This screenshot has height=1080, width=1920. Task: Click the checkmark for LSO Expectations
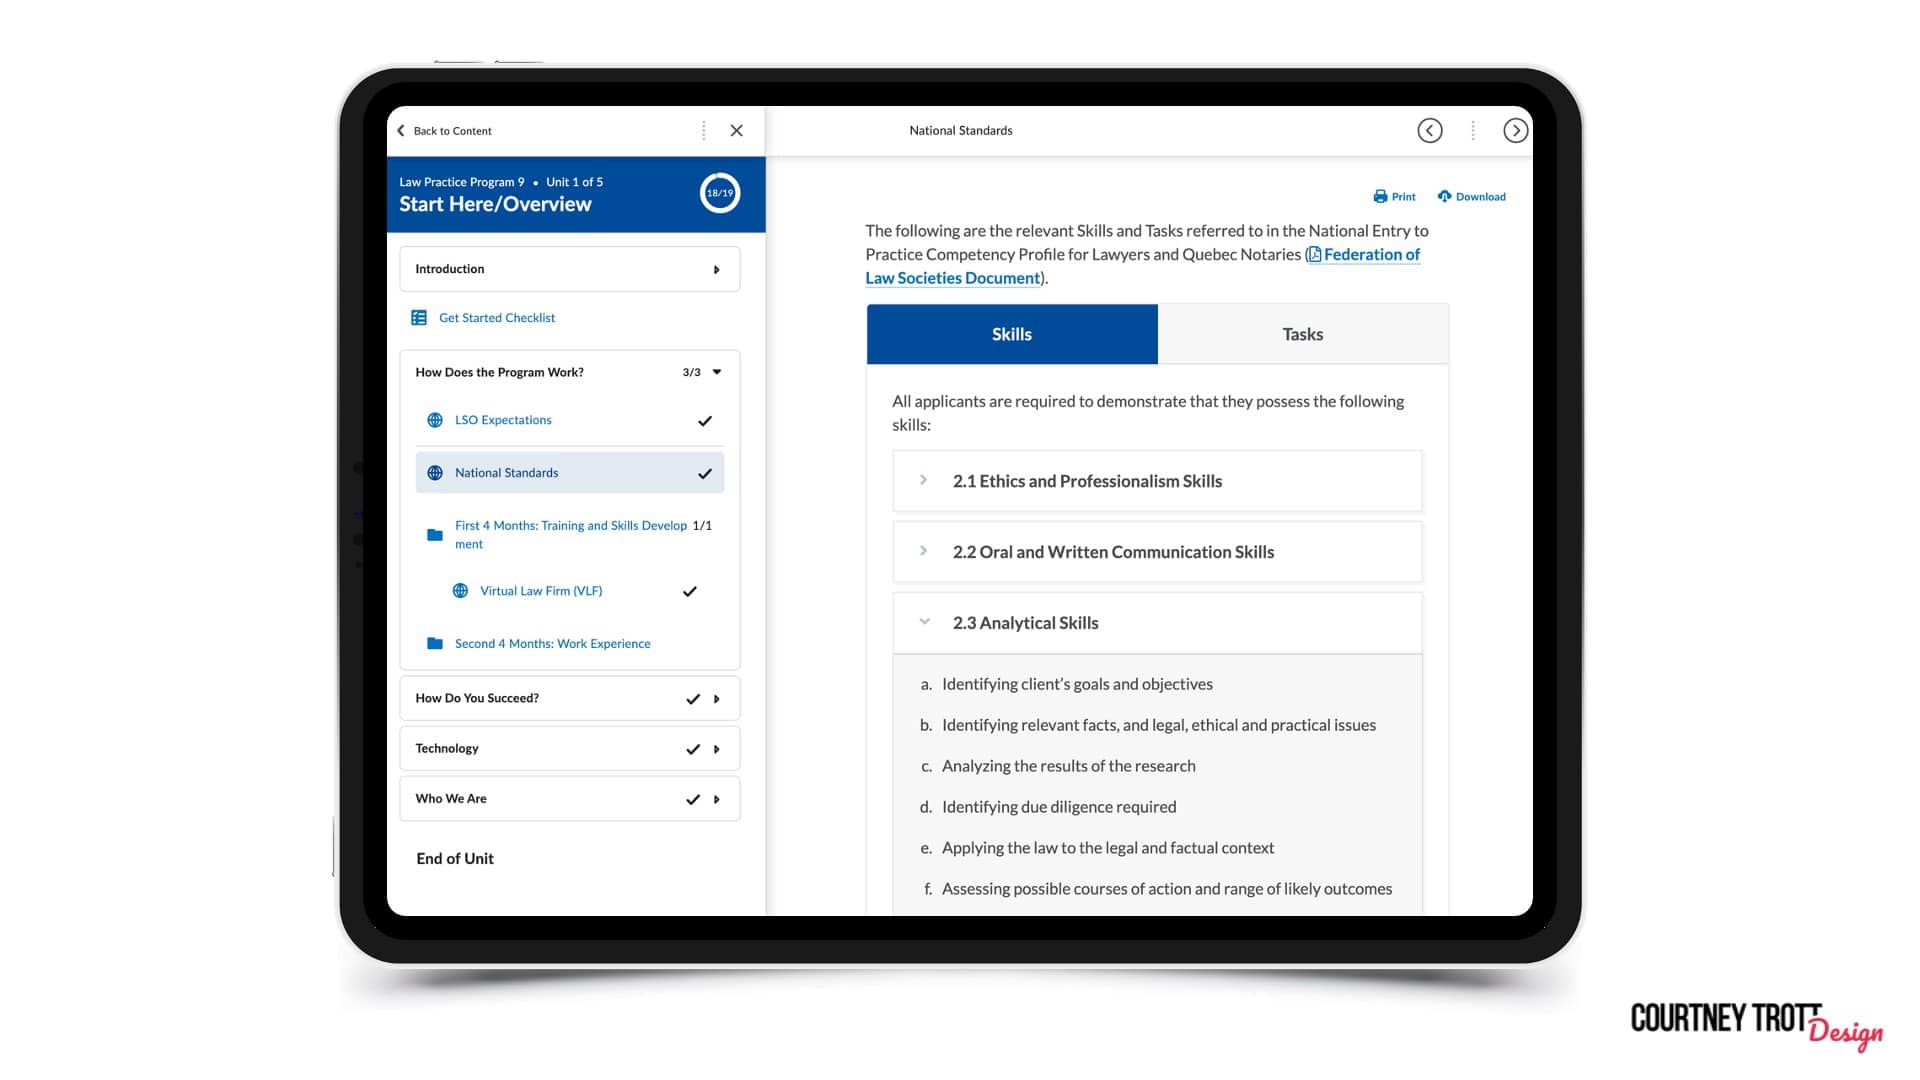[705, 421]
